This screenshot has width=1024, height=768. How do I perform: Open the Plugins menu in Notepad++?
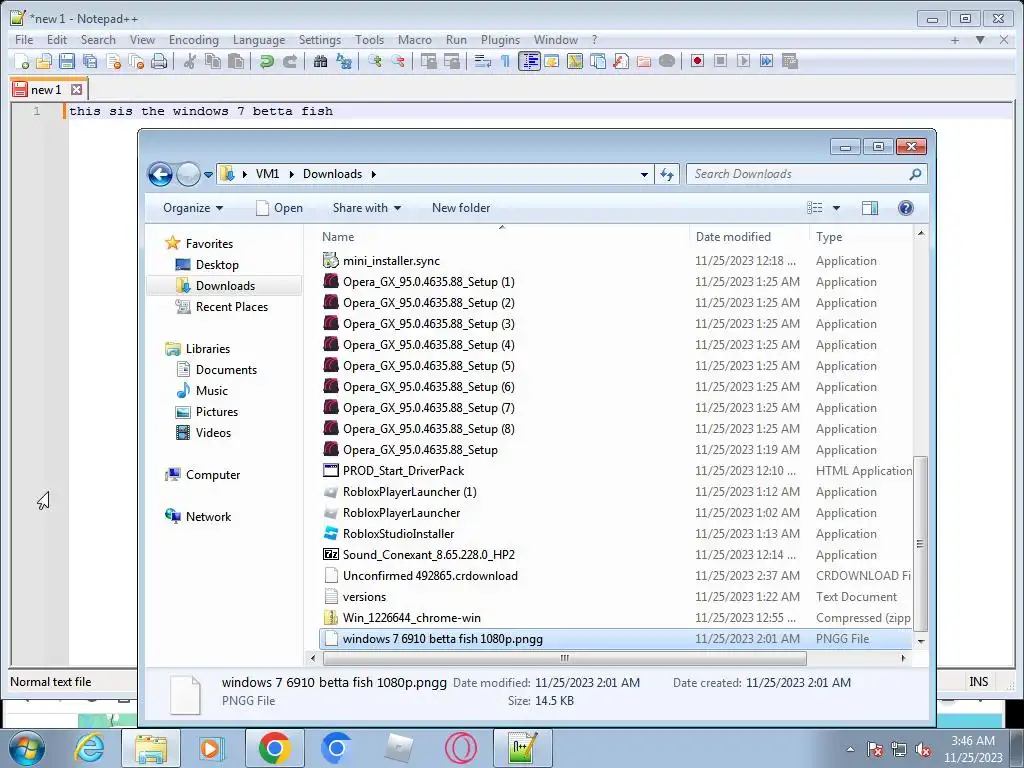[500, 40]
